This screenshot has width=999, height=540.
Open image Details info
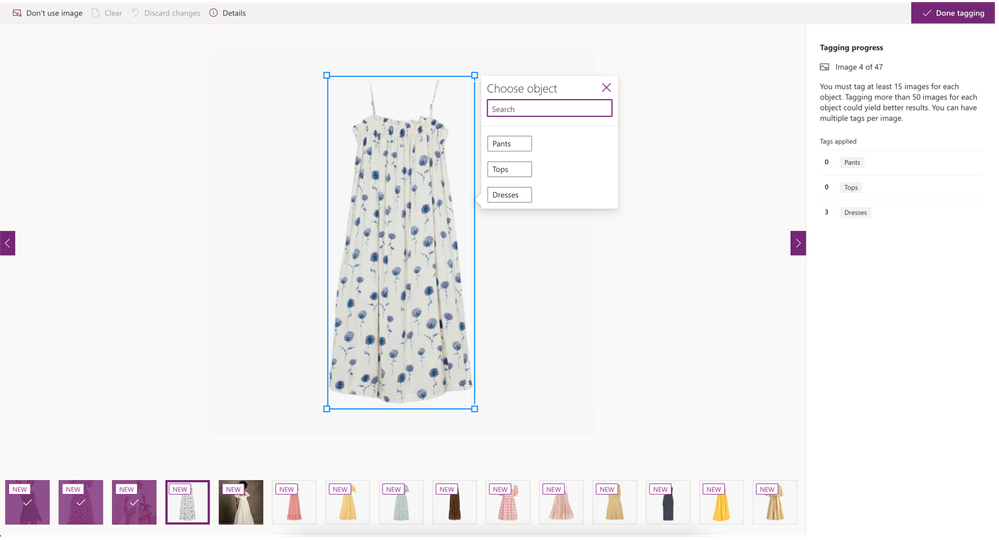point(227,13)
